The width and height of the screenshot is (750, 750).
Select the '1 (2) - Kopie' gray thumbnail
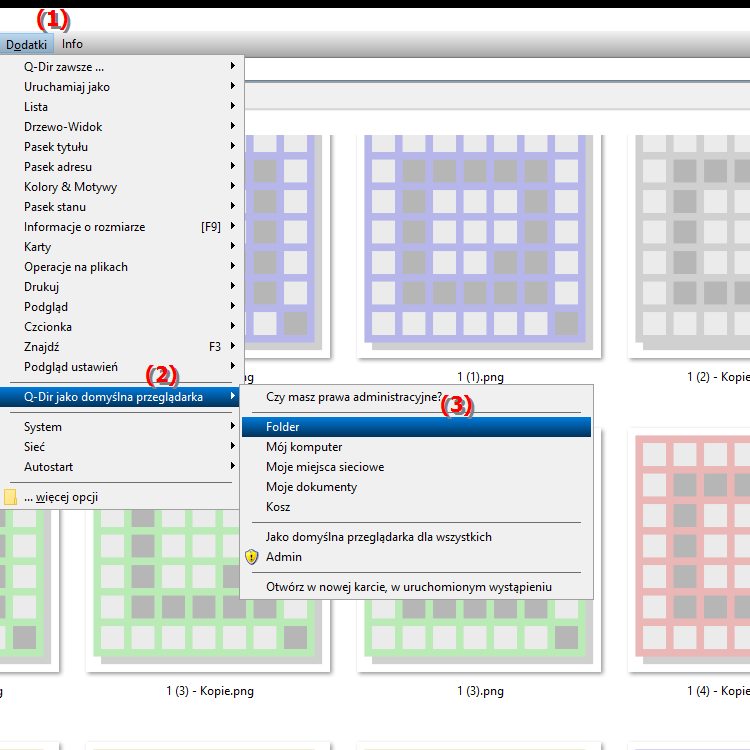(689, 246)
